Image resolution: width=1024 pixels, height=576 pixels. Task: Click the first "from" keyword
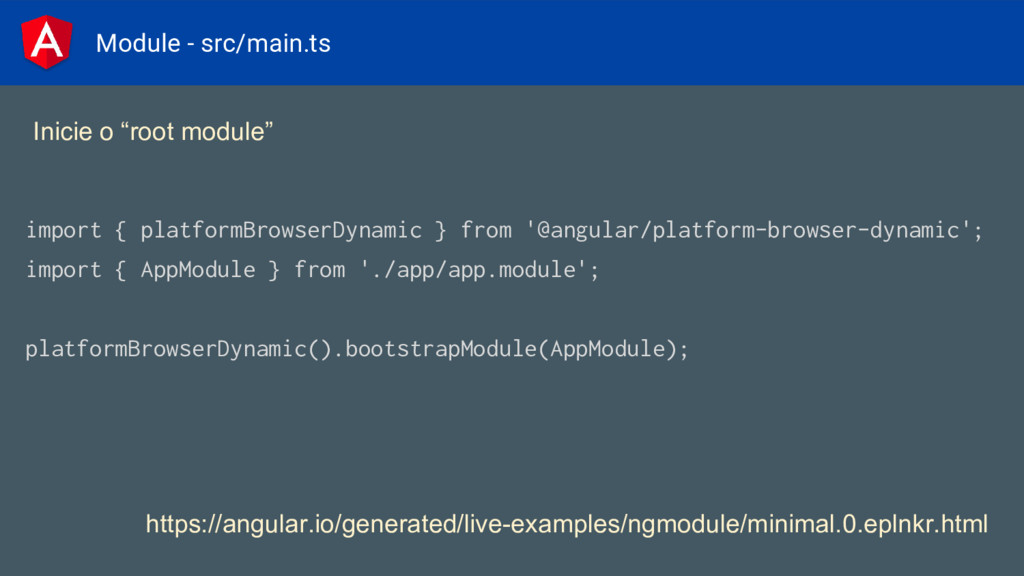(486, 231)
